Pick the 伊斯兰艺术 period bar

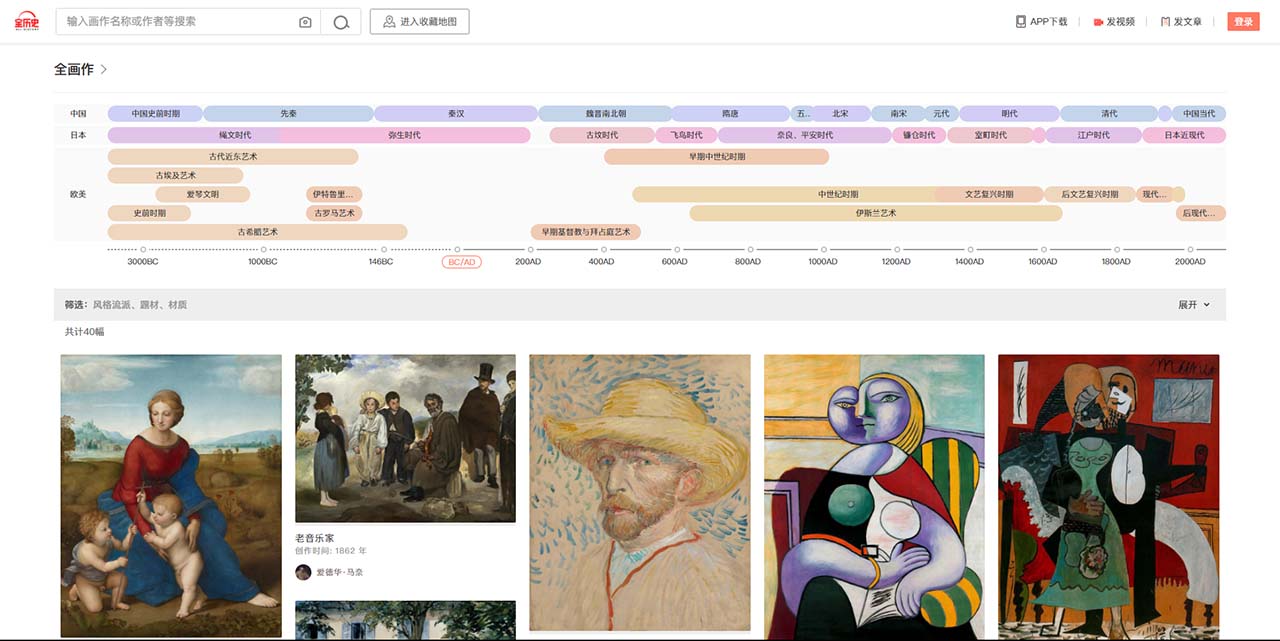tap(875, 213)
